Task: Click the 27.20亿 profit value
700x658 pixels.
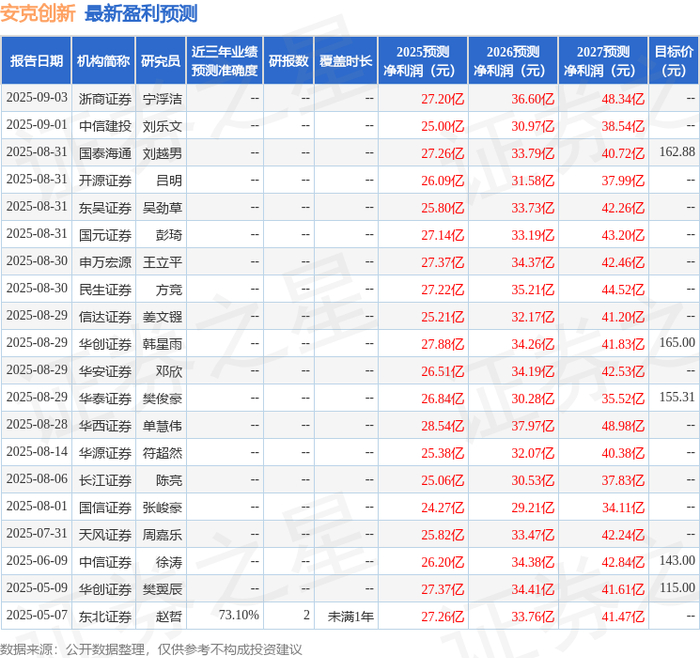Action: tap(442, 99)
